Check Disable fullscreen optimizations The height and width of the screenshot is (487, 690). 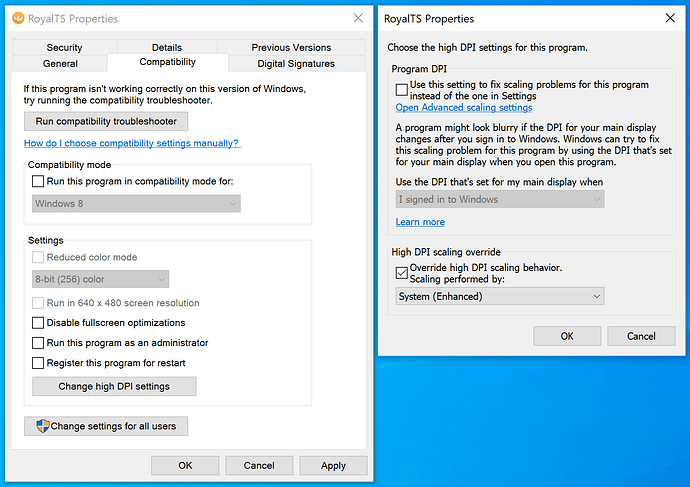point(38,323)
